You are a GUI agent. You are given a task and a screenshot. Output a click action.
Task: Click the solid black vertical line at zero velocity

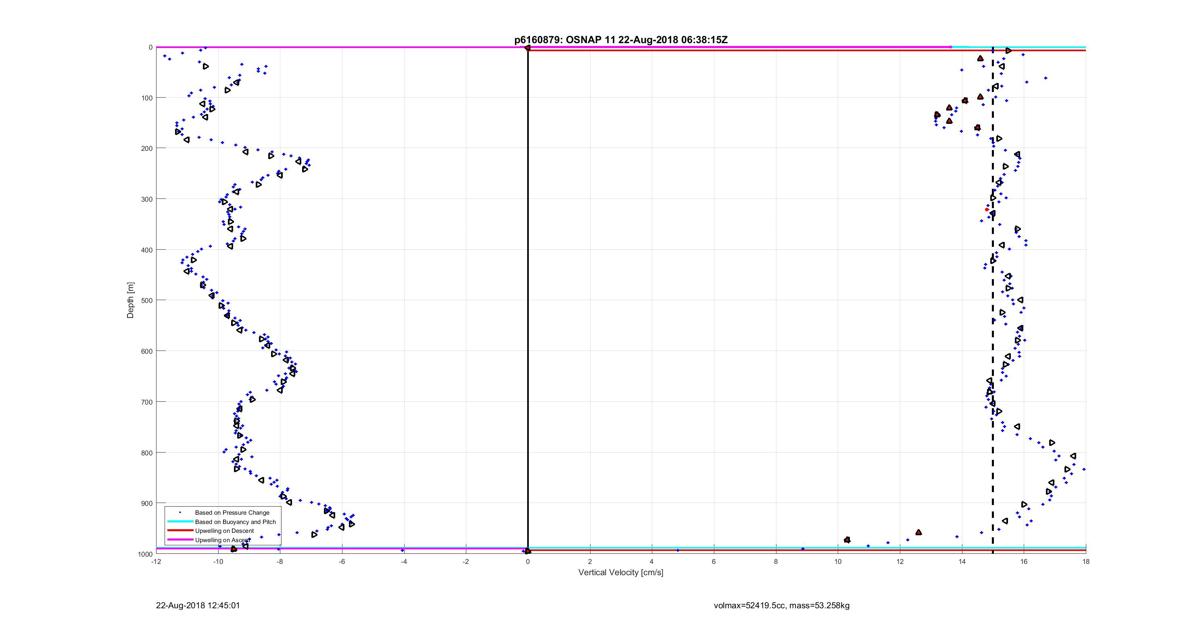[528, 300]
